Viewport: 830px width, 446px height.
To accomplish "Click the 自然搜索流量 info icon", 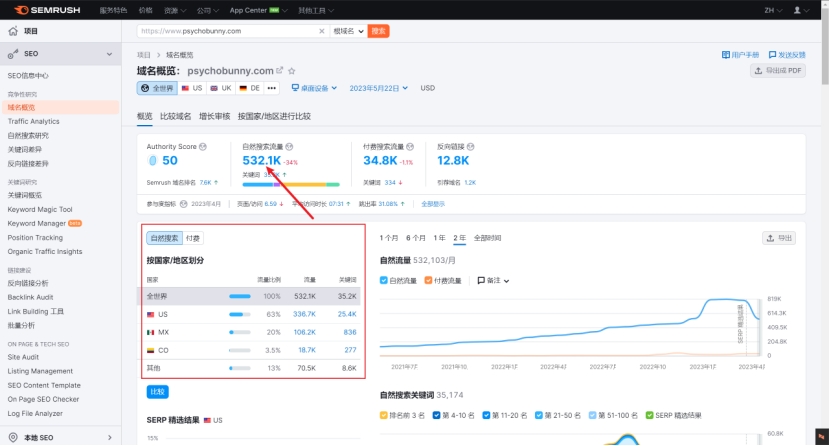I will point(289,147).
